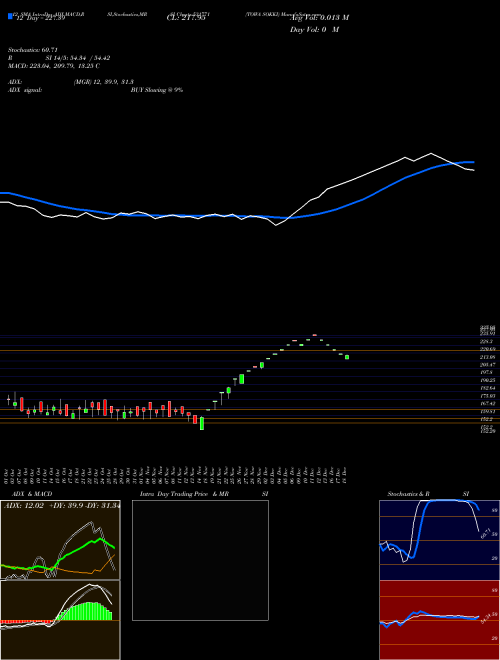Click the 190.25 price axis label
This screenshot has height=660, width=500.
488,380
